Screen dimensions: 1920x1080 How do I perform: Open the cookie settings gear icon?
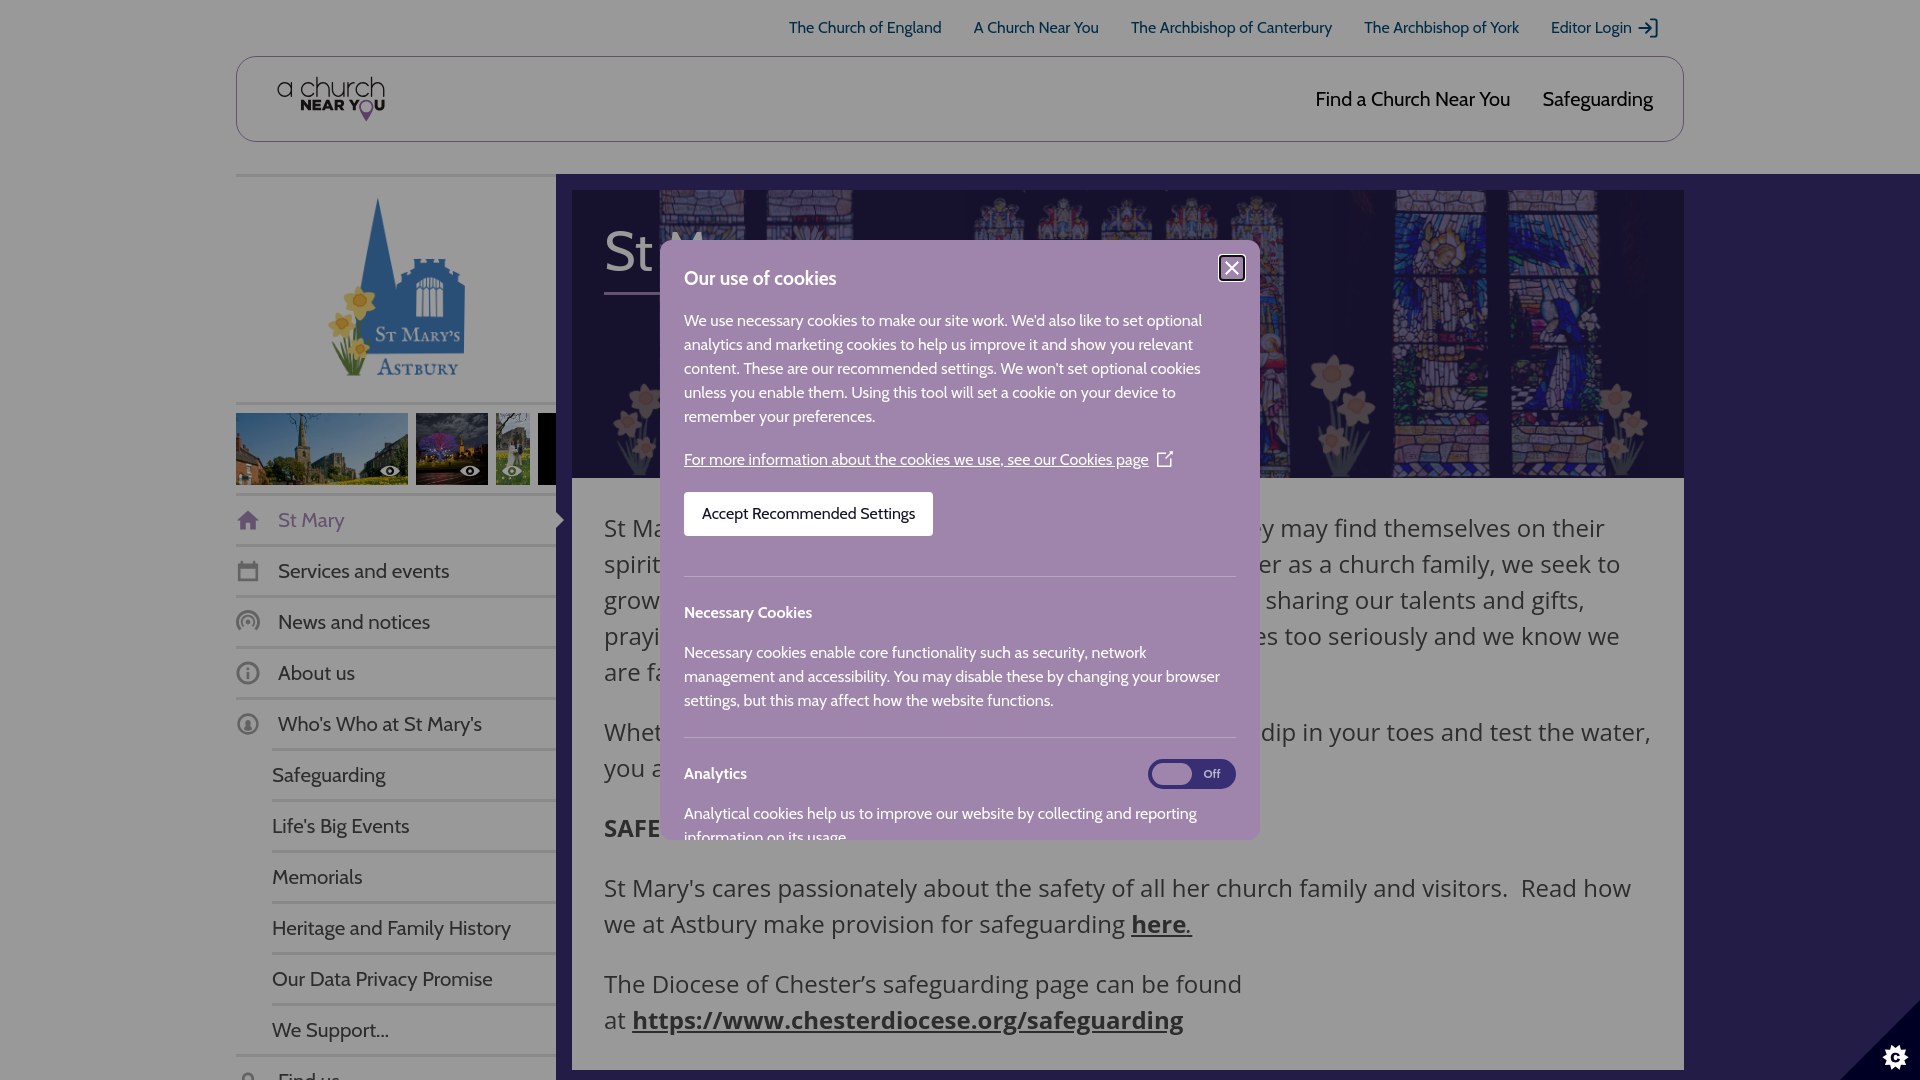1895,1056
